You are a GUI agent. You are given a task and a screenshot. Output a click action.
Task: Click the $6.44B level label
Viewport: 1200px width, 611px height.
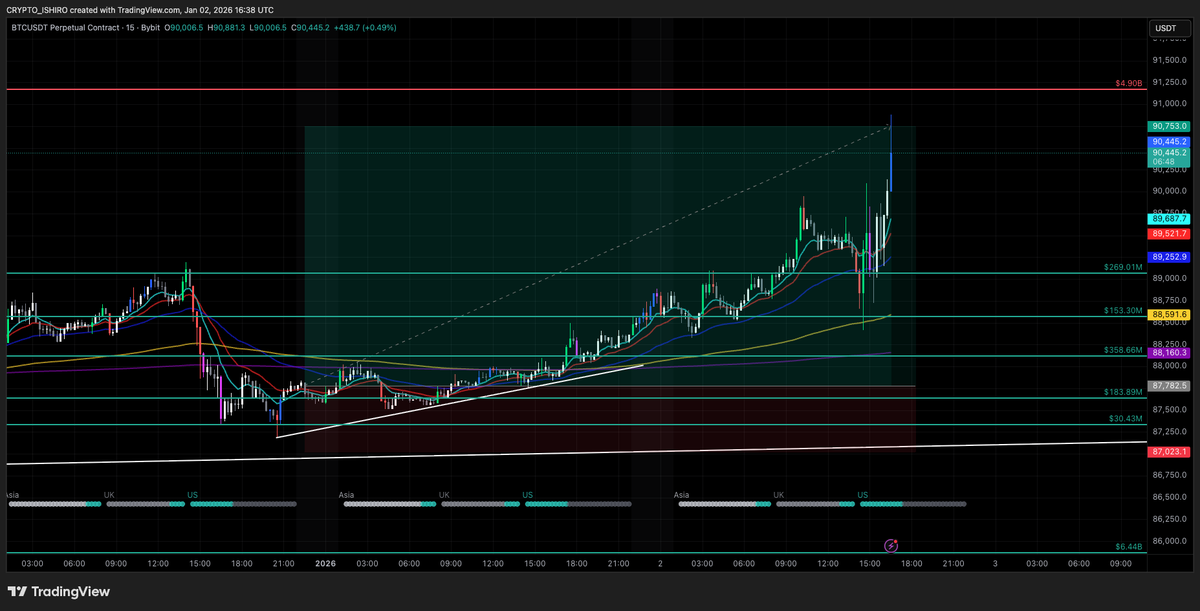(1128, 547)
